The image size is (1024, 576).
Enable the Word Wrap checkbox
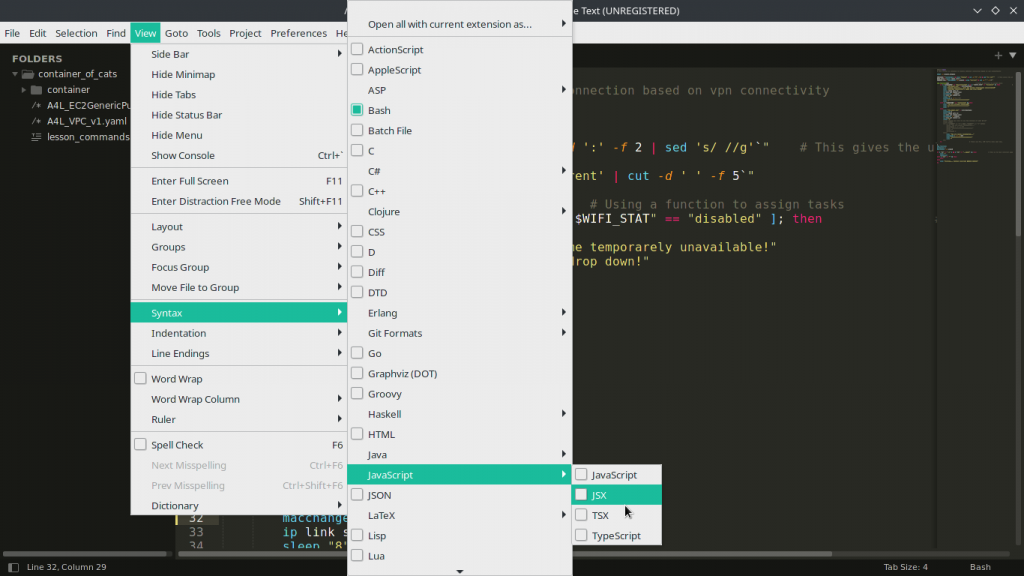[x=141, y=379]
